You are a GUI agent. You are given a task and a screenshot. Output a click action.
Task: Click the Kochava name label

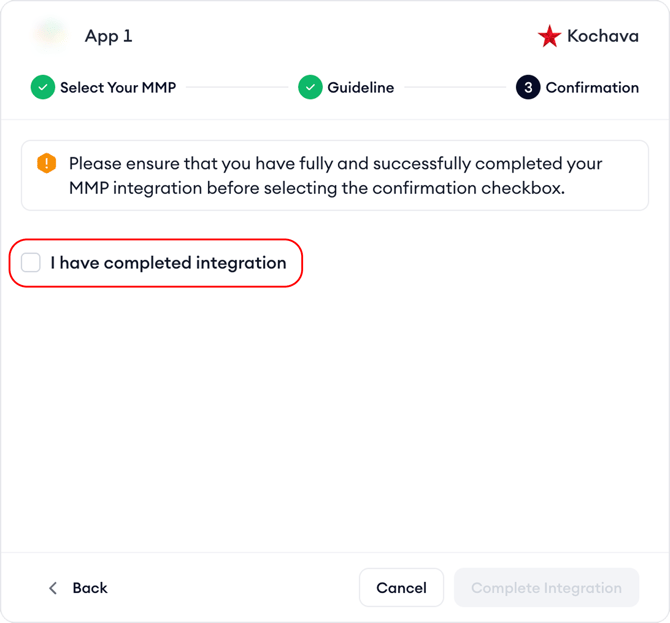tap(603, 37)
